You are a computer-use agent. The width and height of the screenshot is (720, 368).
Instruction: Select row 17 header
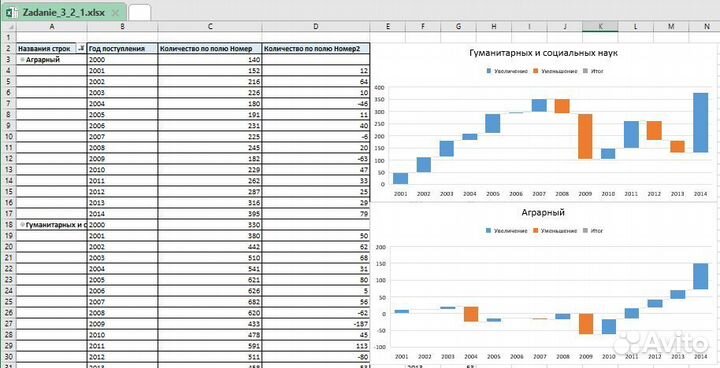[8, 214]
